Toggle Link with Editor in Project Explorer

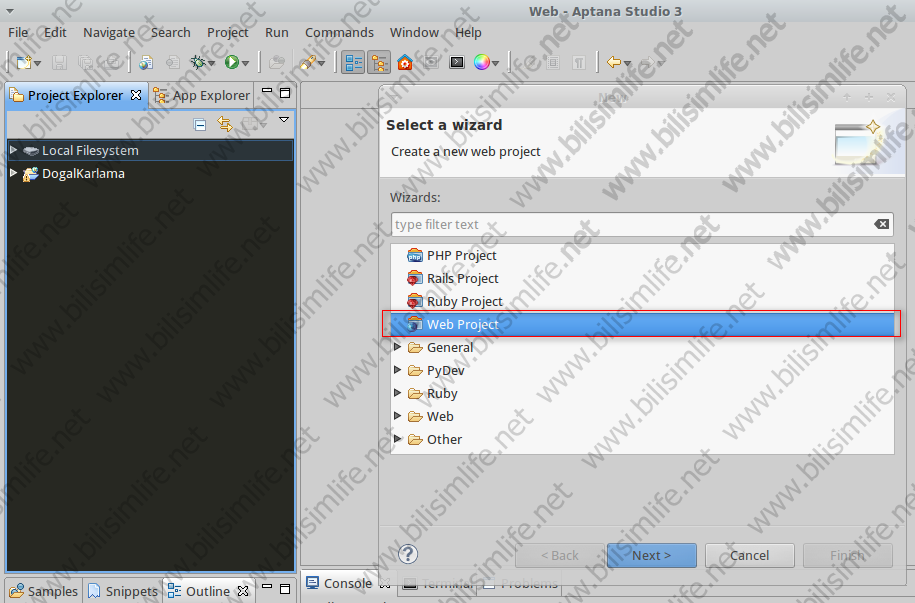[225, 125]
